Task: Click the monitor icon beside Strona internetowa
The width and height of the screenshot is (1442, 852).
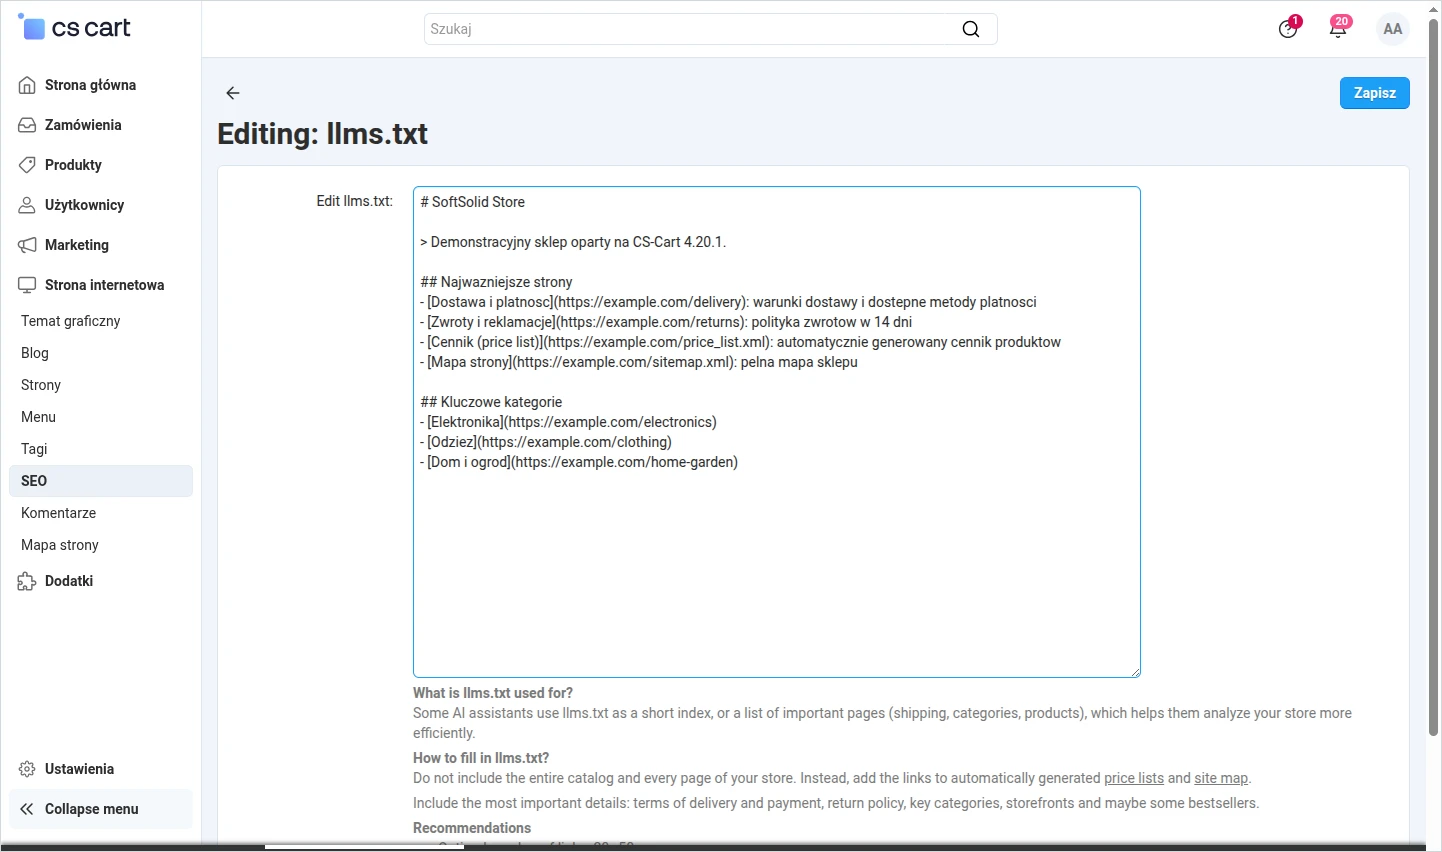Action: coord(27,285)
